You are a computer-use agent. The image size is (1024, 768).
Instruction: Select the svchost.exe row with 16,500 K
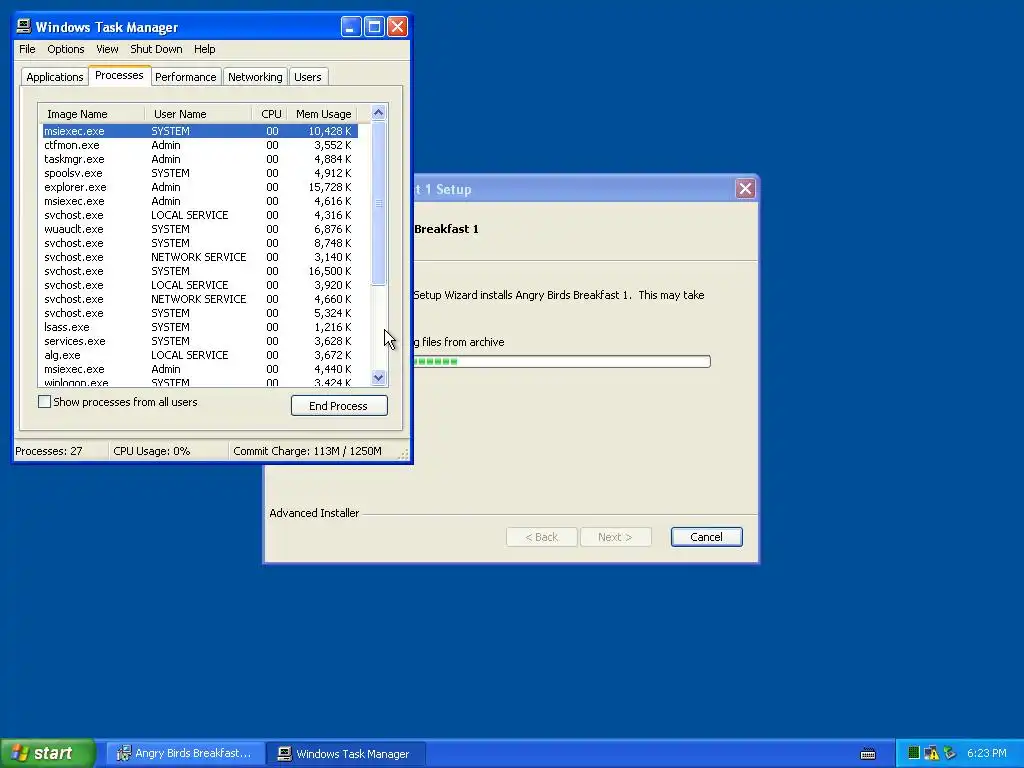(200, 271)
